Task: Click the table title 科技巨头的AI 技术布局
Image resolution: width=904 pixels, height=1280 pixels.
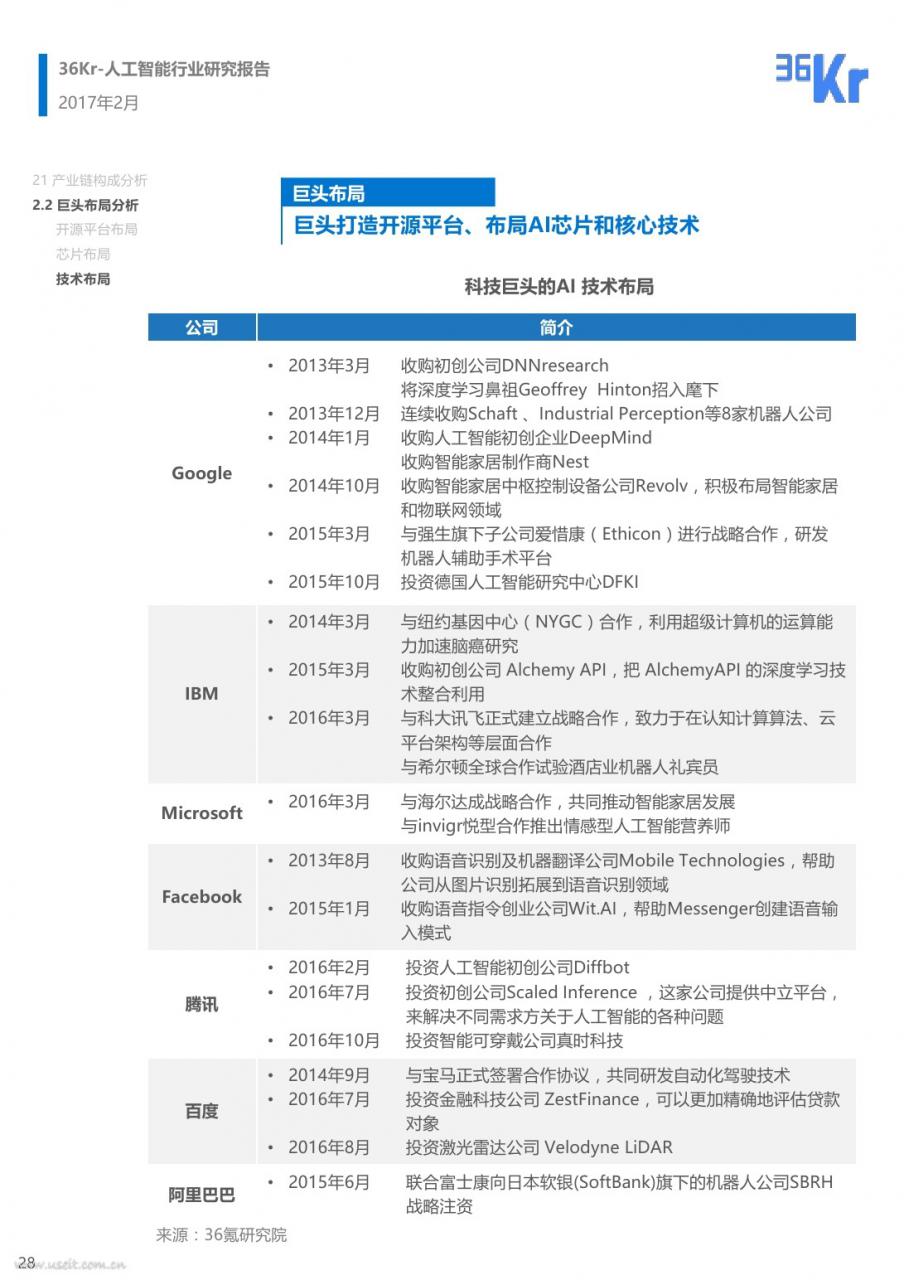Action: coord(559,287)
